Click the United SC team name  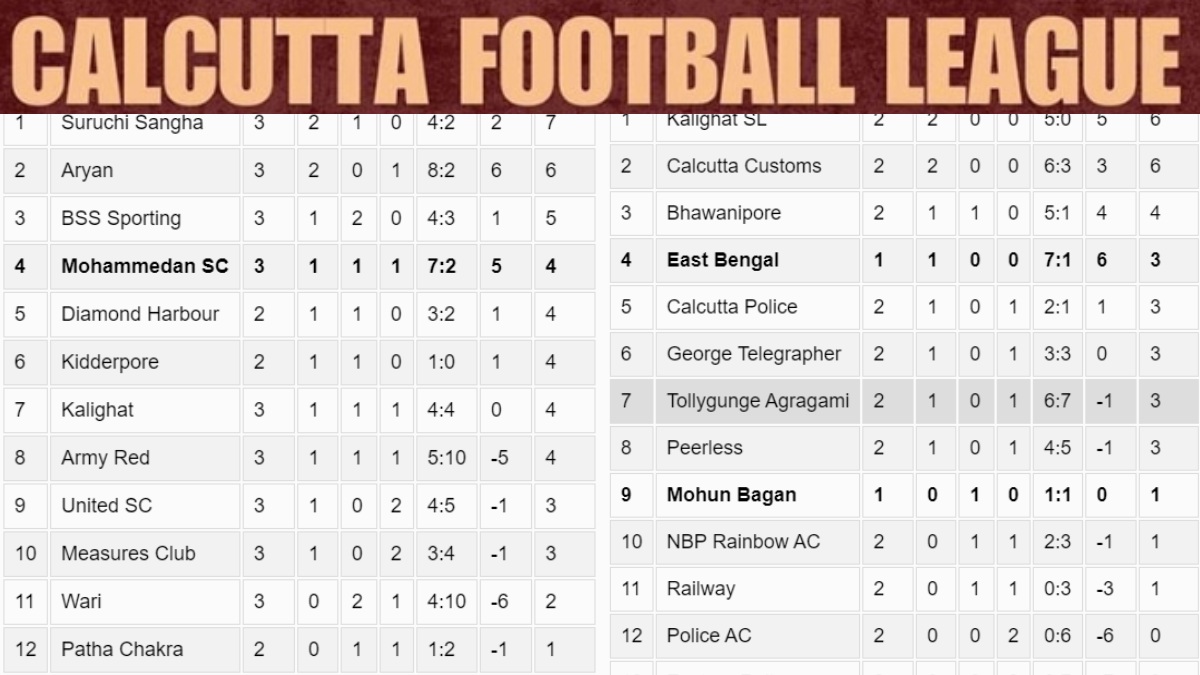click(x=106, y=506)
